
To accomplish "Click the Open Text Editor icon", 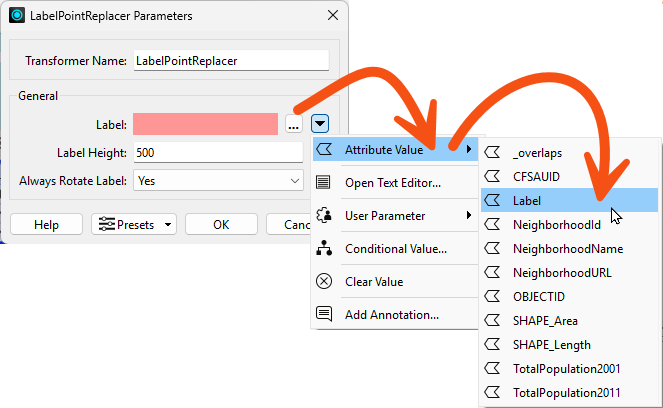I will (323, 182).
